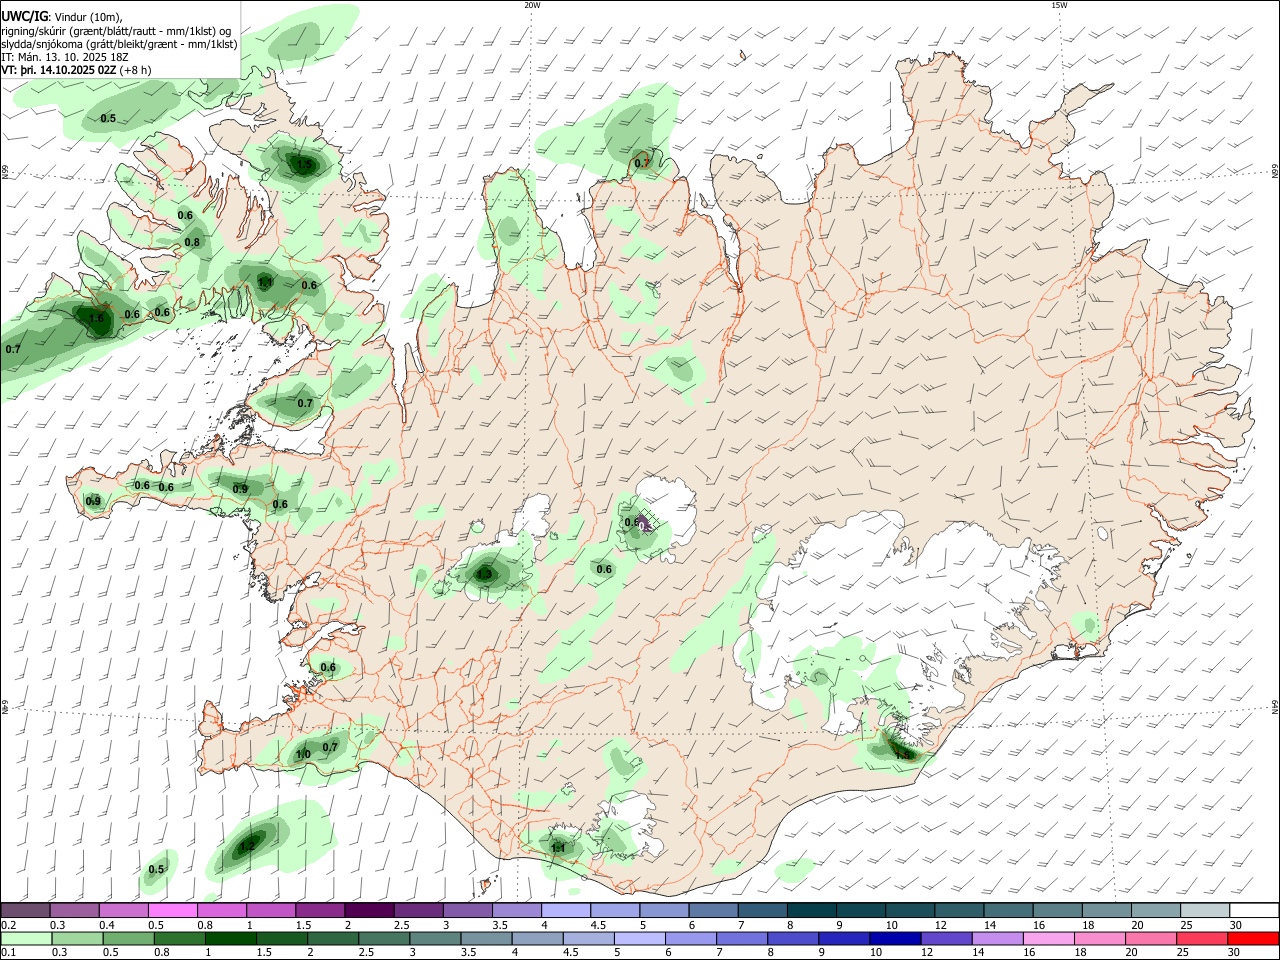This screenshot has width=1280, height=960.
Task: Select the 'Vindur (10m)' legend text
Action: pyautogui.click(x=86, y=17)
